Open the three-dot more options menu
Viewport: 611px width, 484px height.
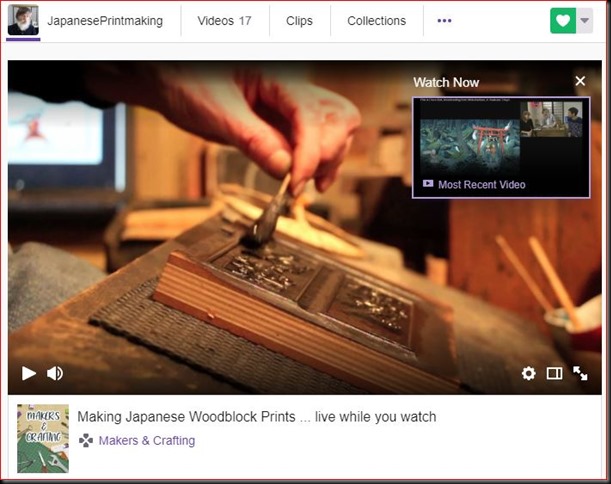tap(444, 21)
